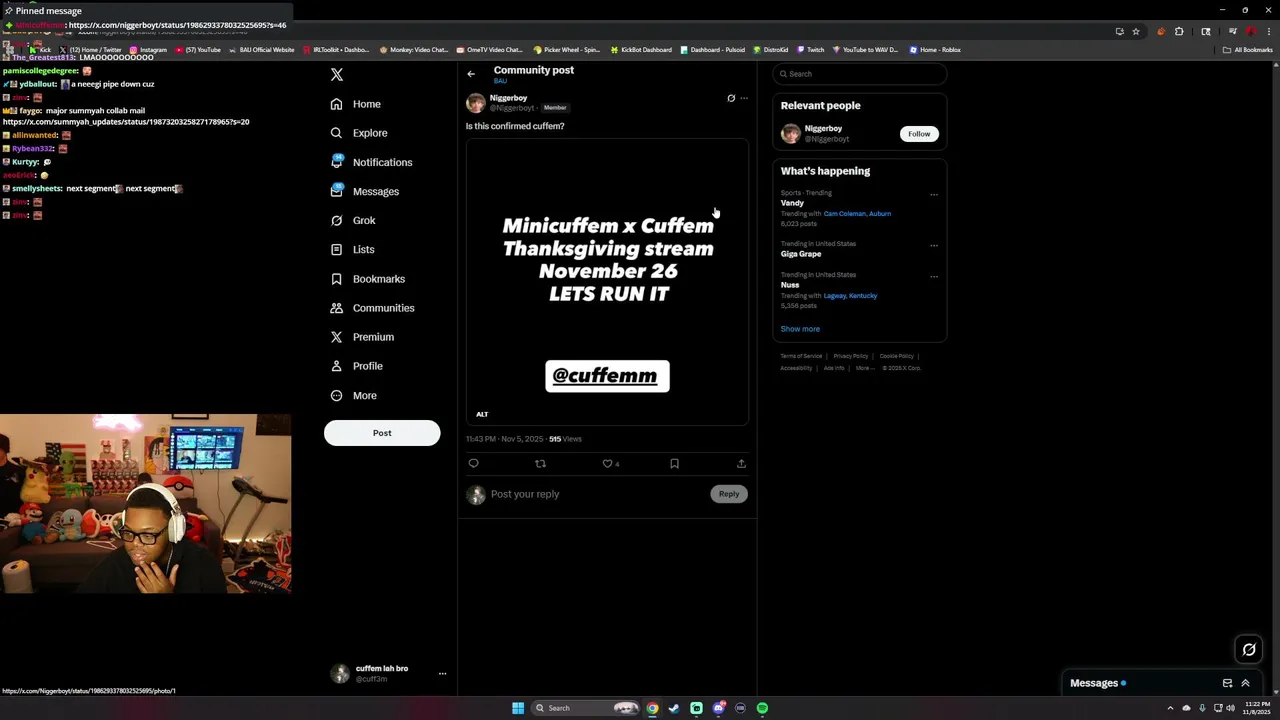Click the white Post button
This screenshot has width=1280, height=720.
coord(382,433)
